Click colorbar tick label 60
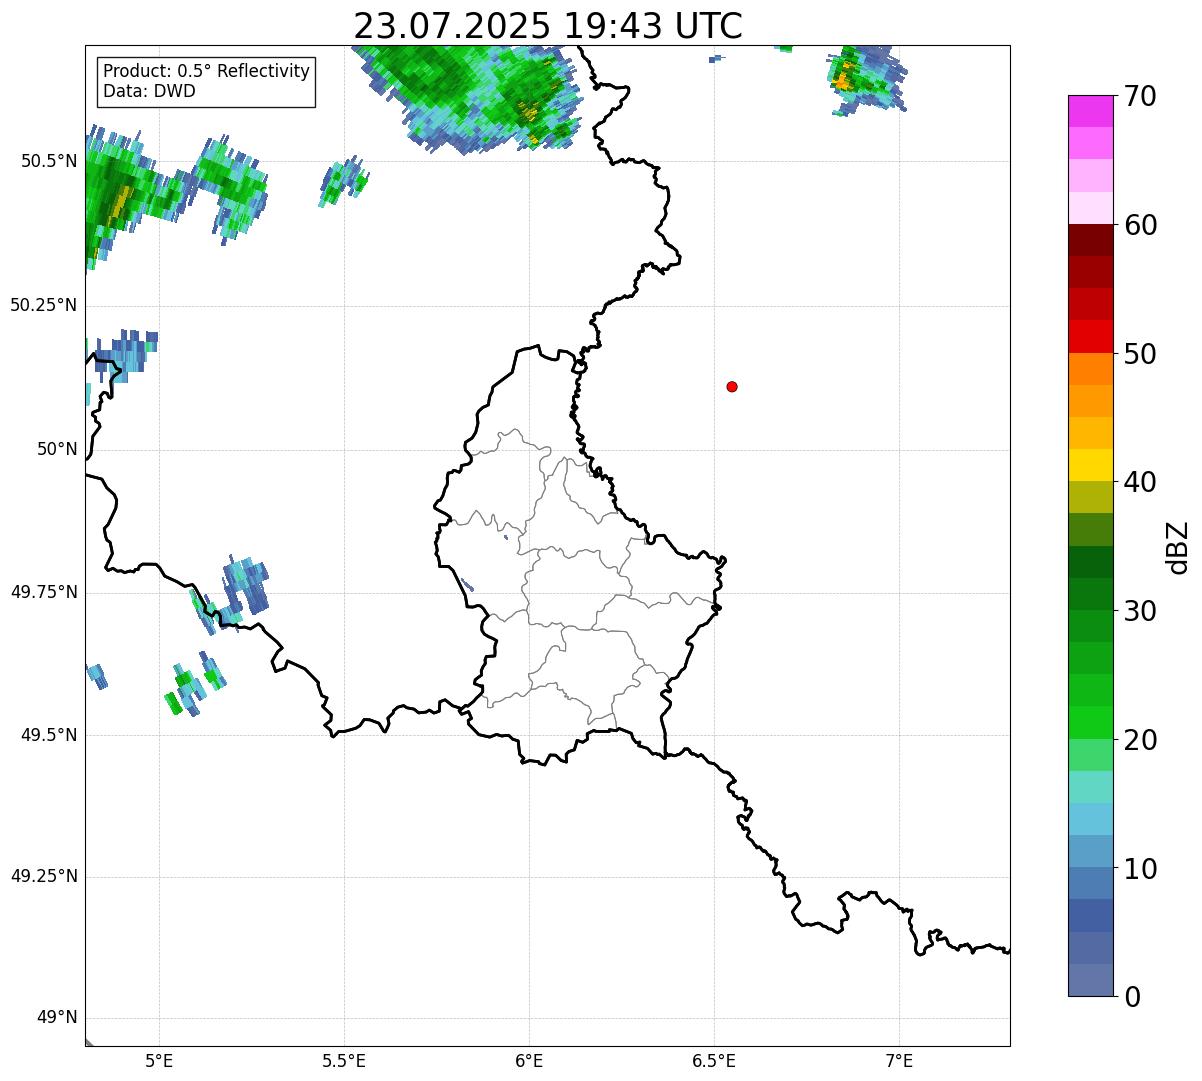 click(1140, 225)
